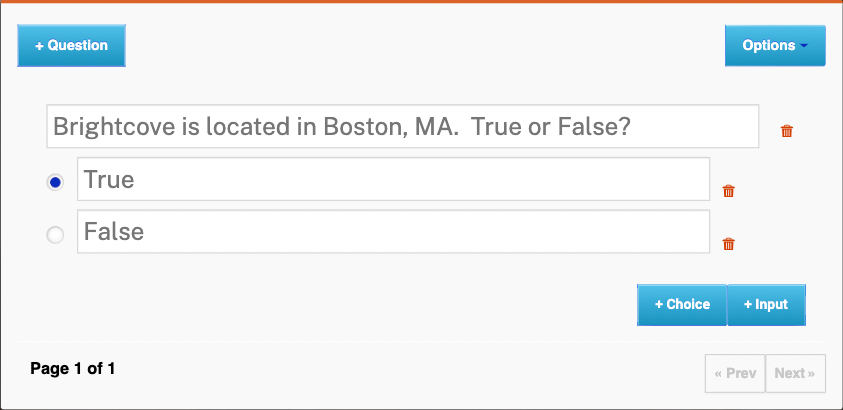This screenshot has height=410, width=843.
Task: Click the plus sign on Question button
Action: pos(40,46)
